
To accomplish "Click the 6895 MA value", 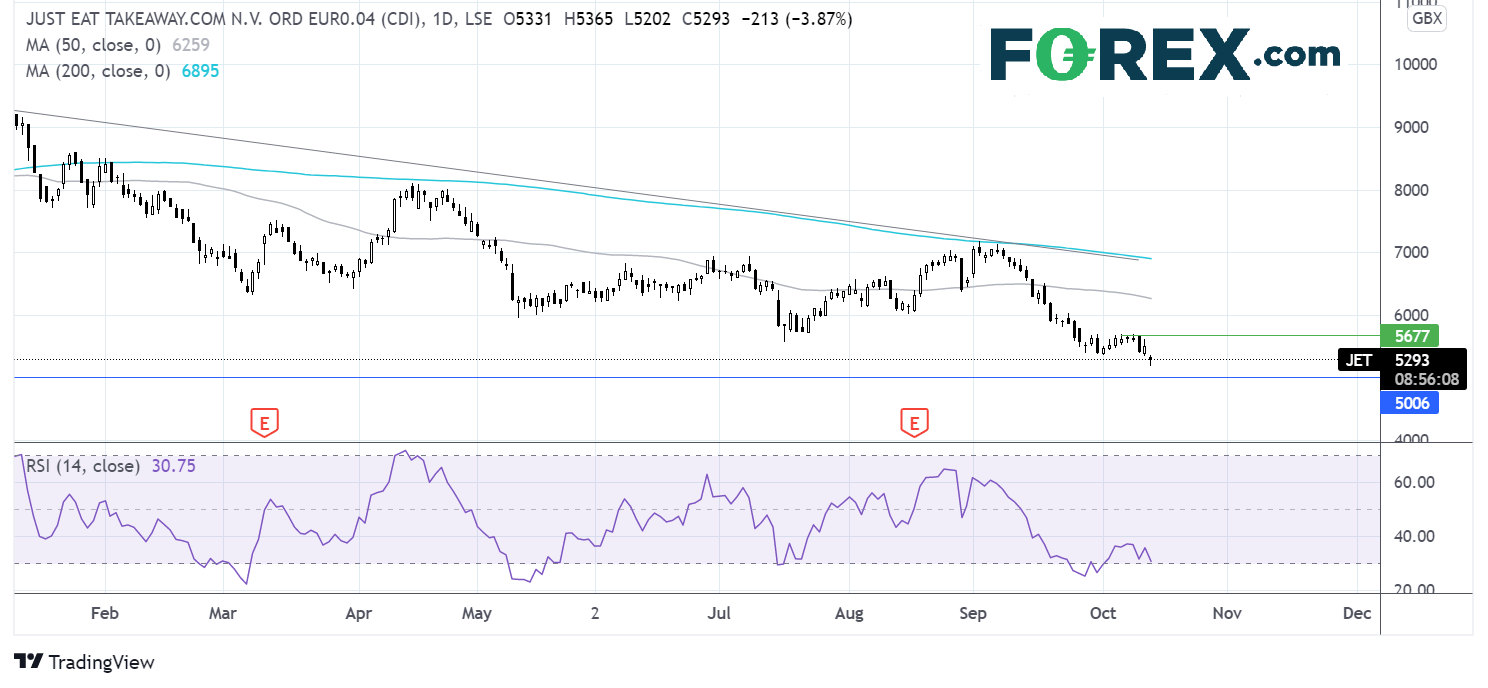I will pos(200,71).
